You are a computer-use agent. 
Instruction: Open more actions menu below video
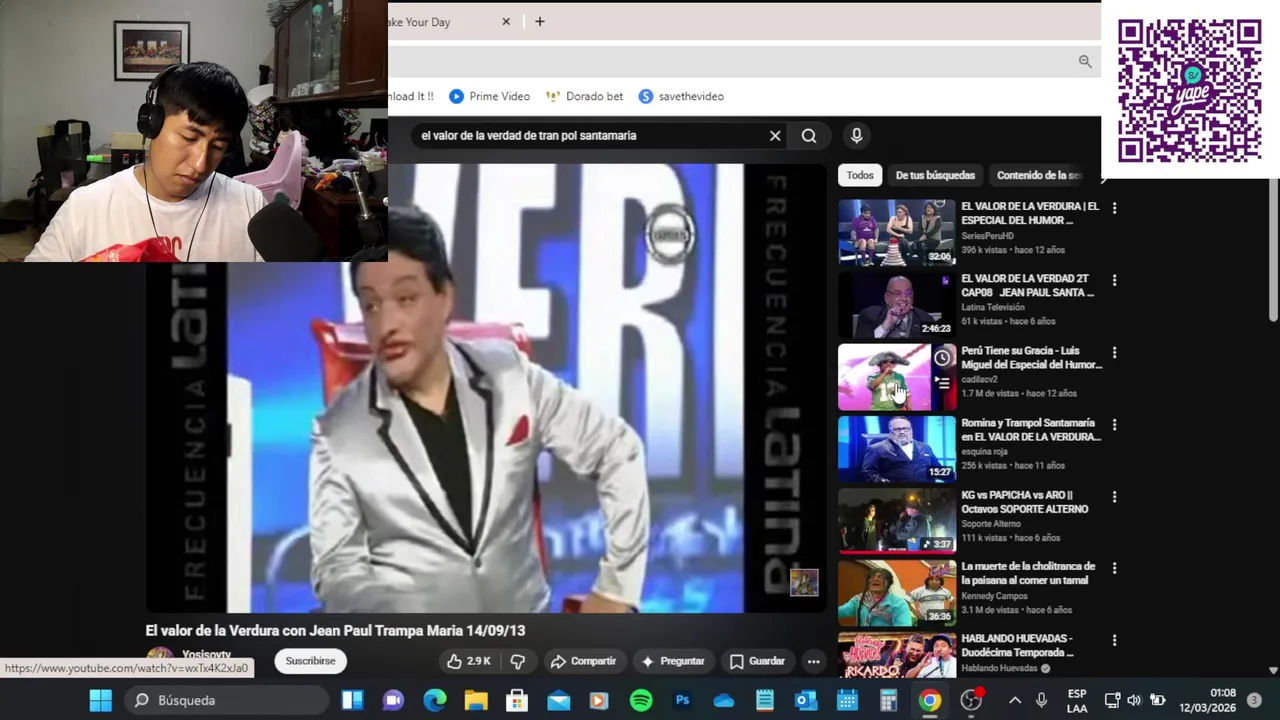pos(814,661)
